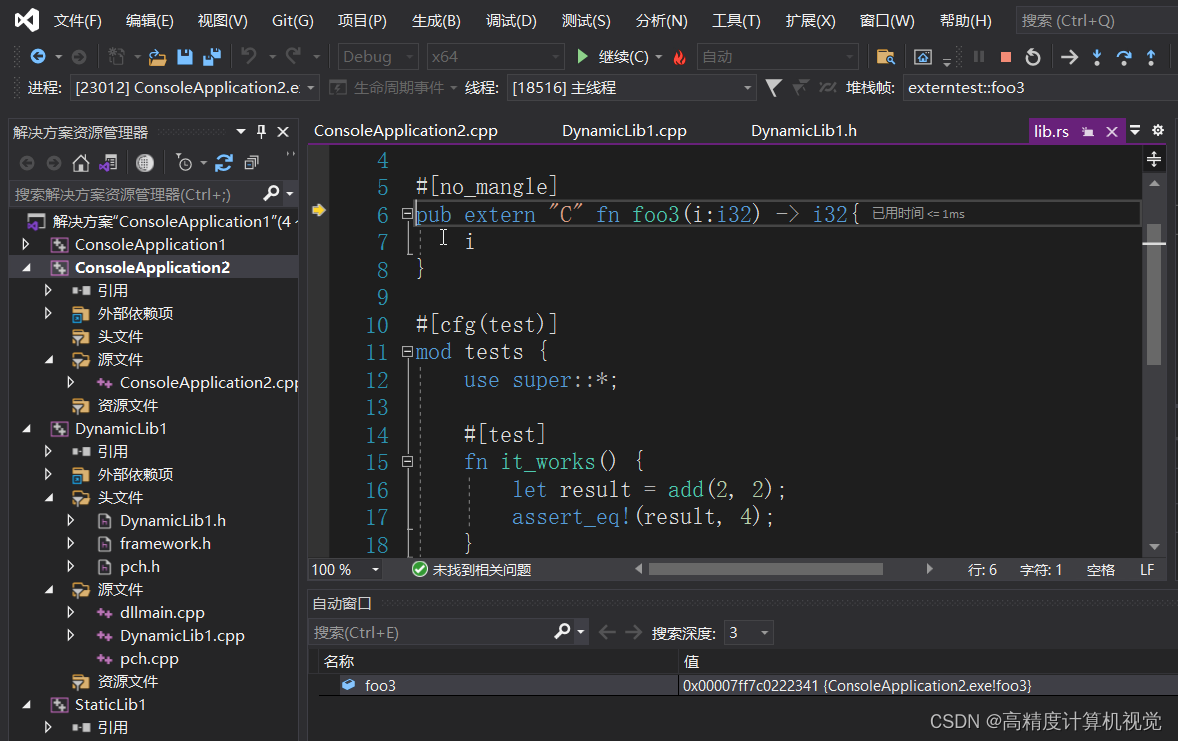Viewport: 1178px width, 741px height.
Task: Click the Solution Explorer search magnifier icon
Action: click(272, 194)
